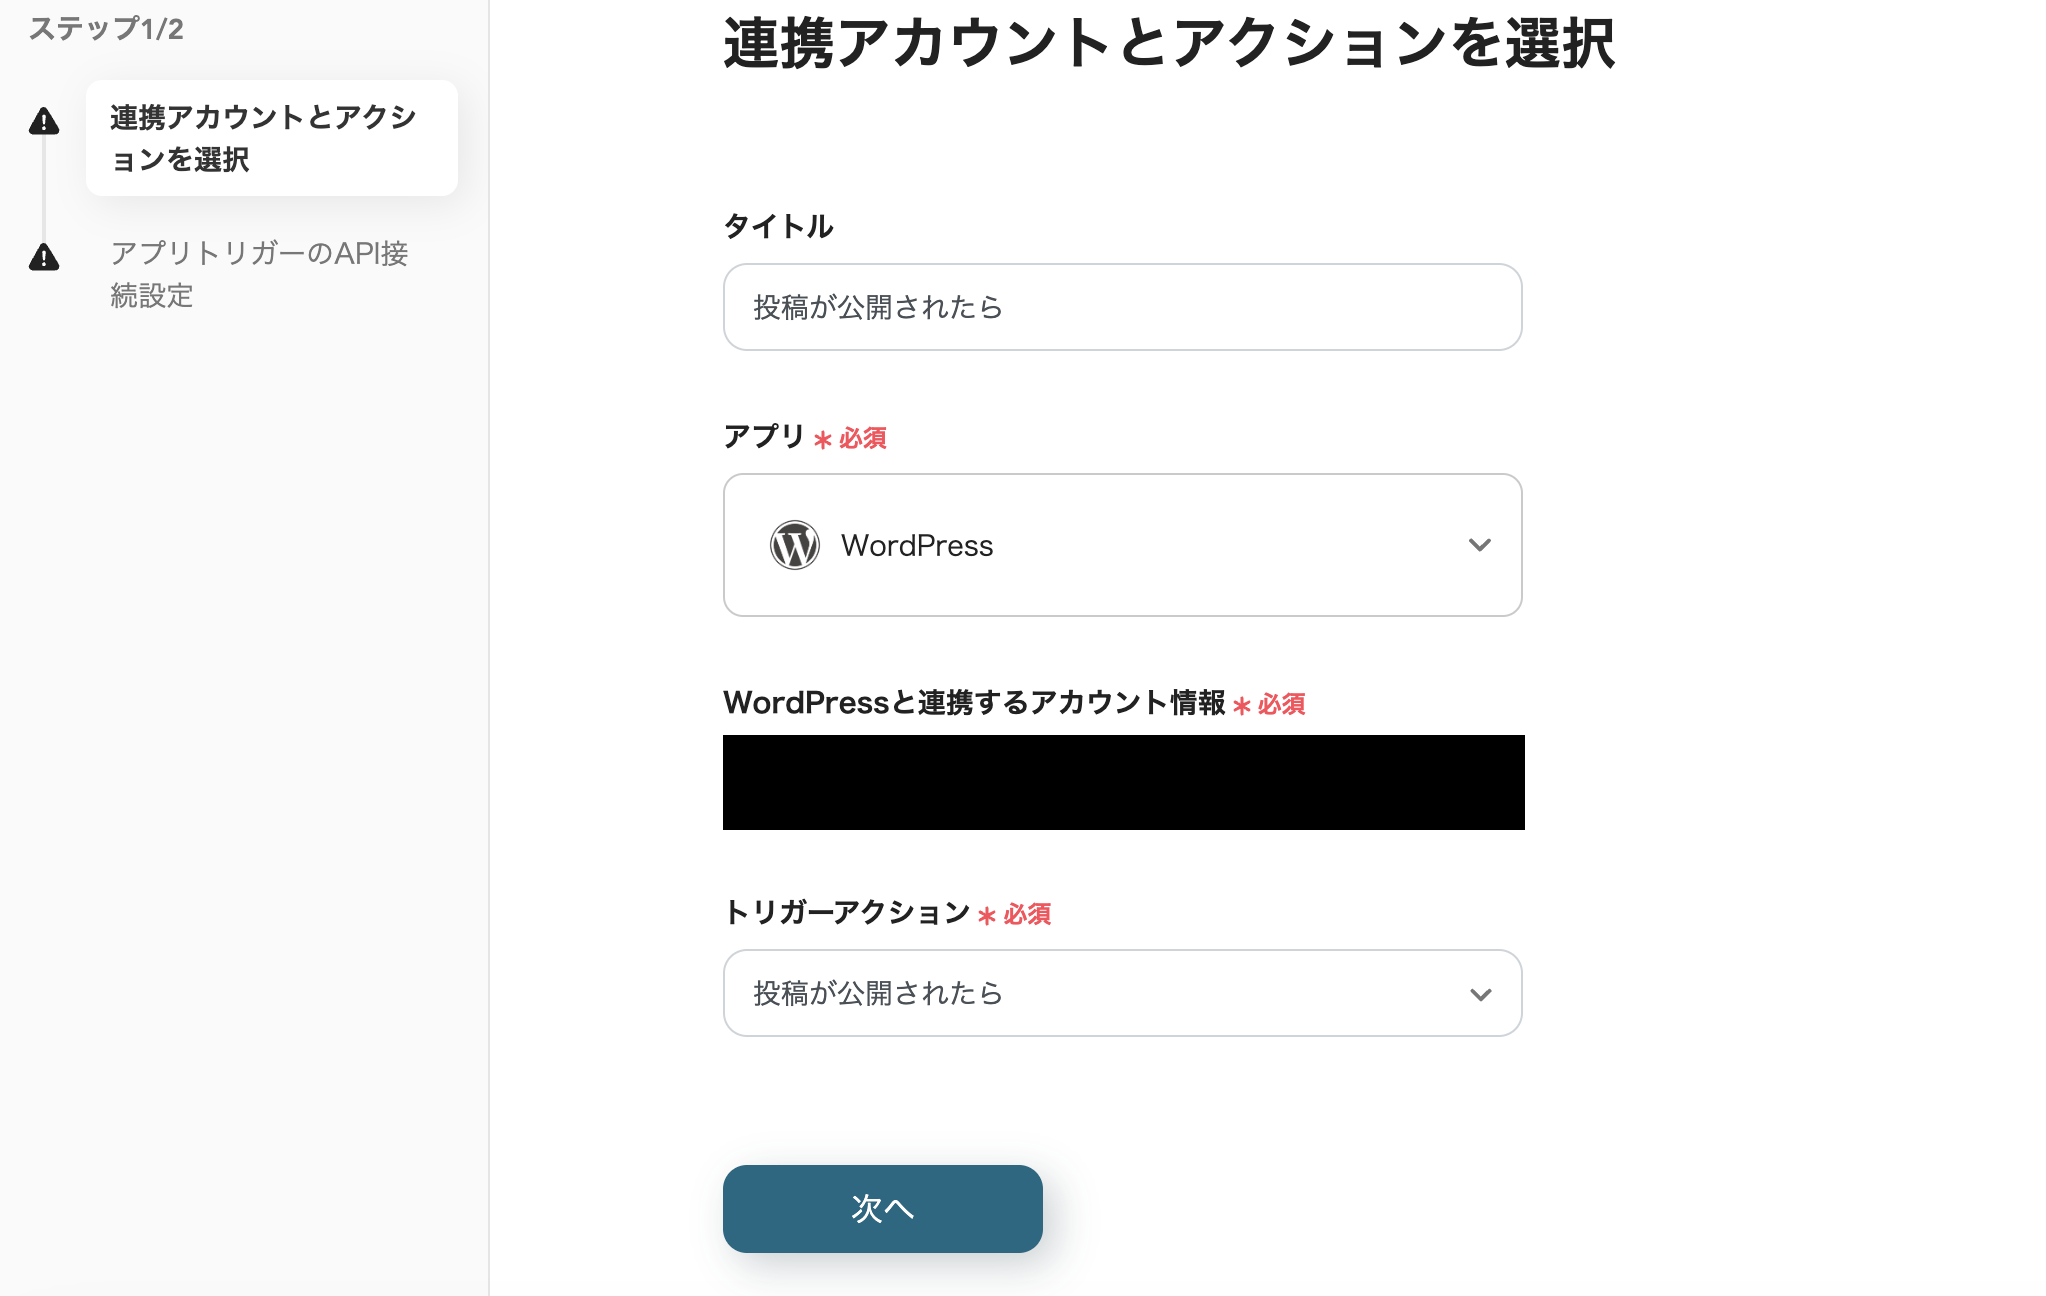Screen dimensions: 2046x1296
Task: Click the WordPressと連携するアカウント情報 label
Action: (x=973, y=703)
